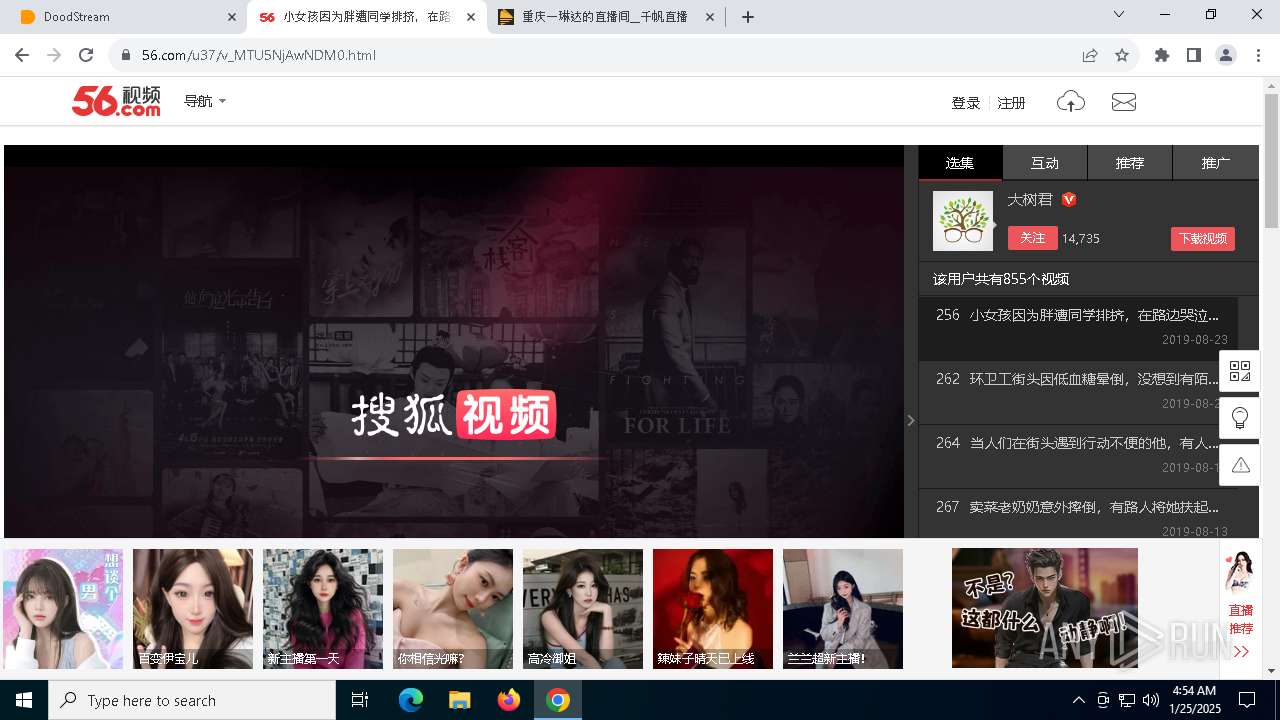Open the Chrome profile avatar icon
Screen dimensions: 1280x720
[x=1226, y=55]
